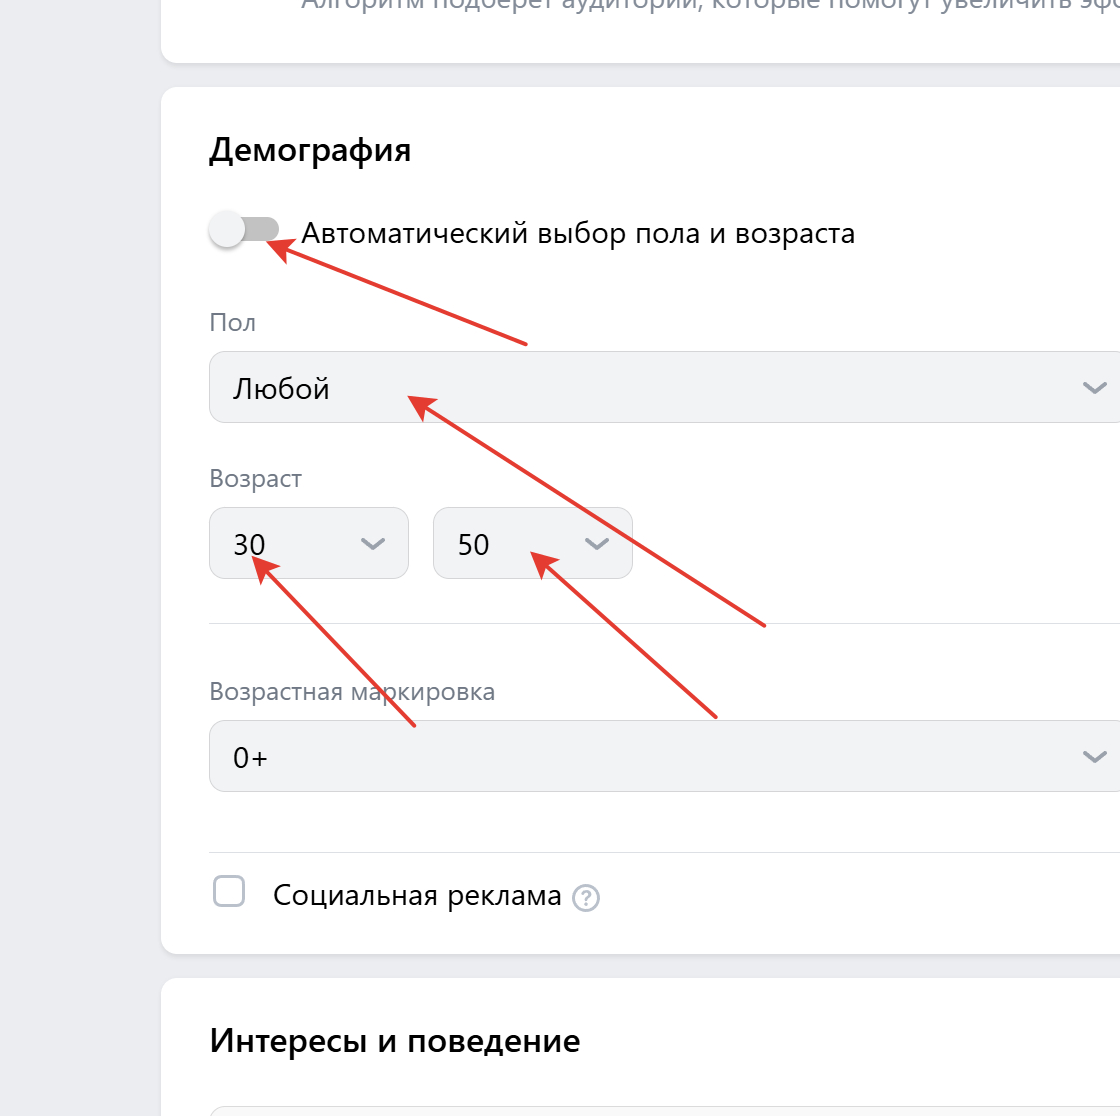Click the chevron arrow in the Пол field
The width and height of the screenshot is (1120, 1116).
tap(1094, 387)
